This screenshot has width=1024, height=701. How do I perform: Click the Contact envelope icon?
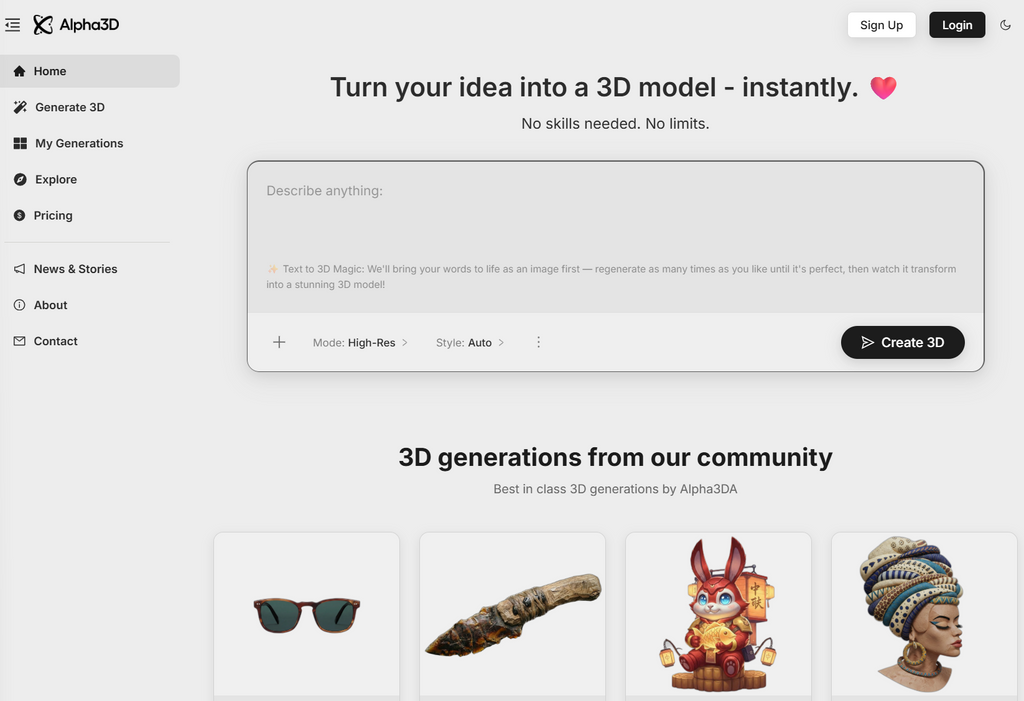20,341
